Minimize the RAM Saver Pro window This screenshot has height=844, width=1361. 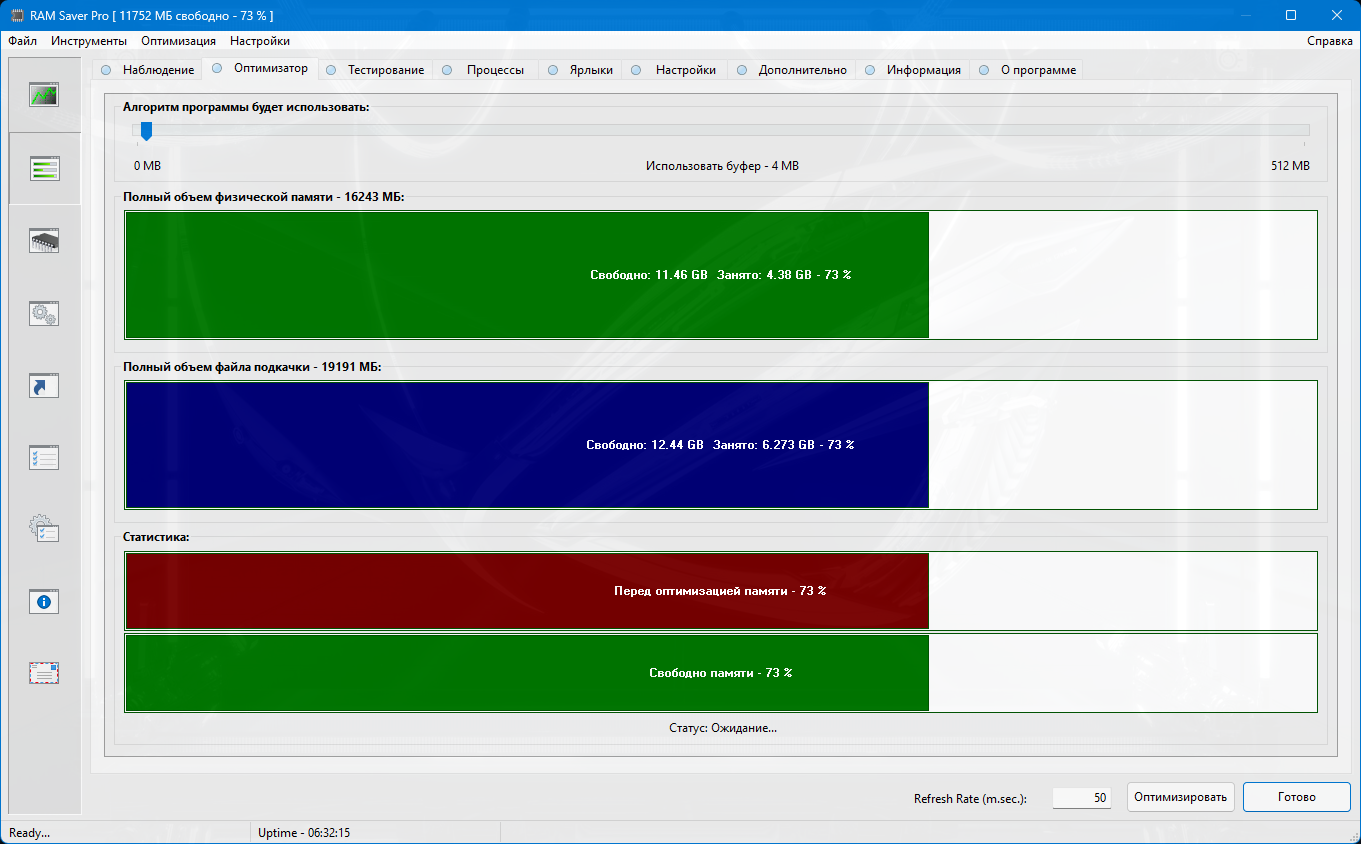1245,15
